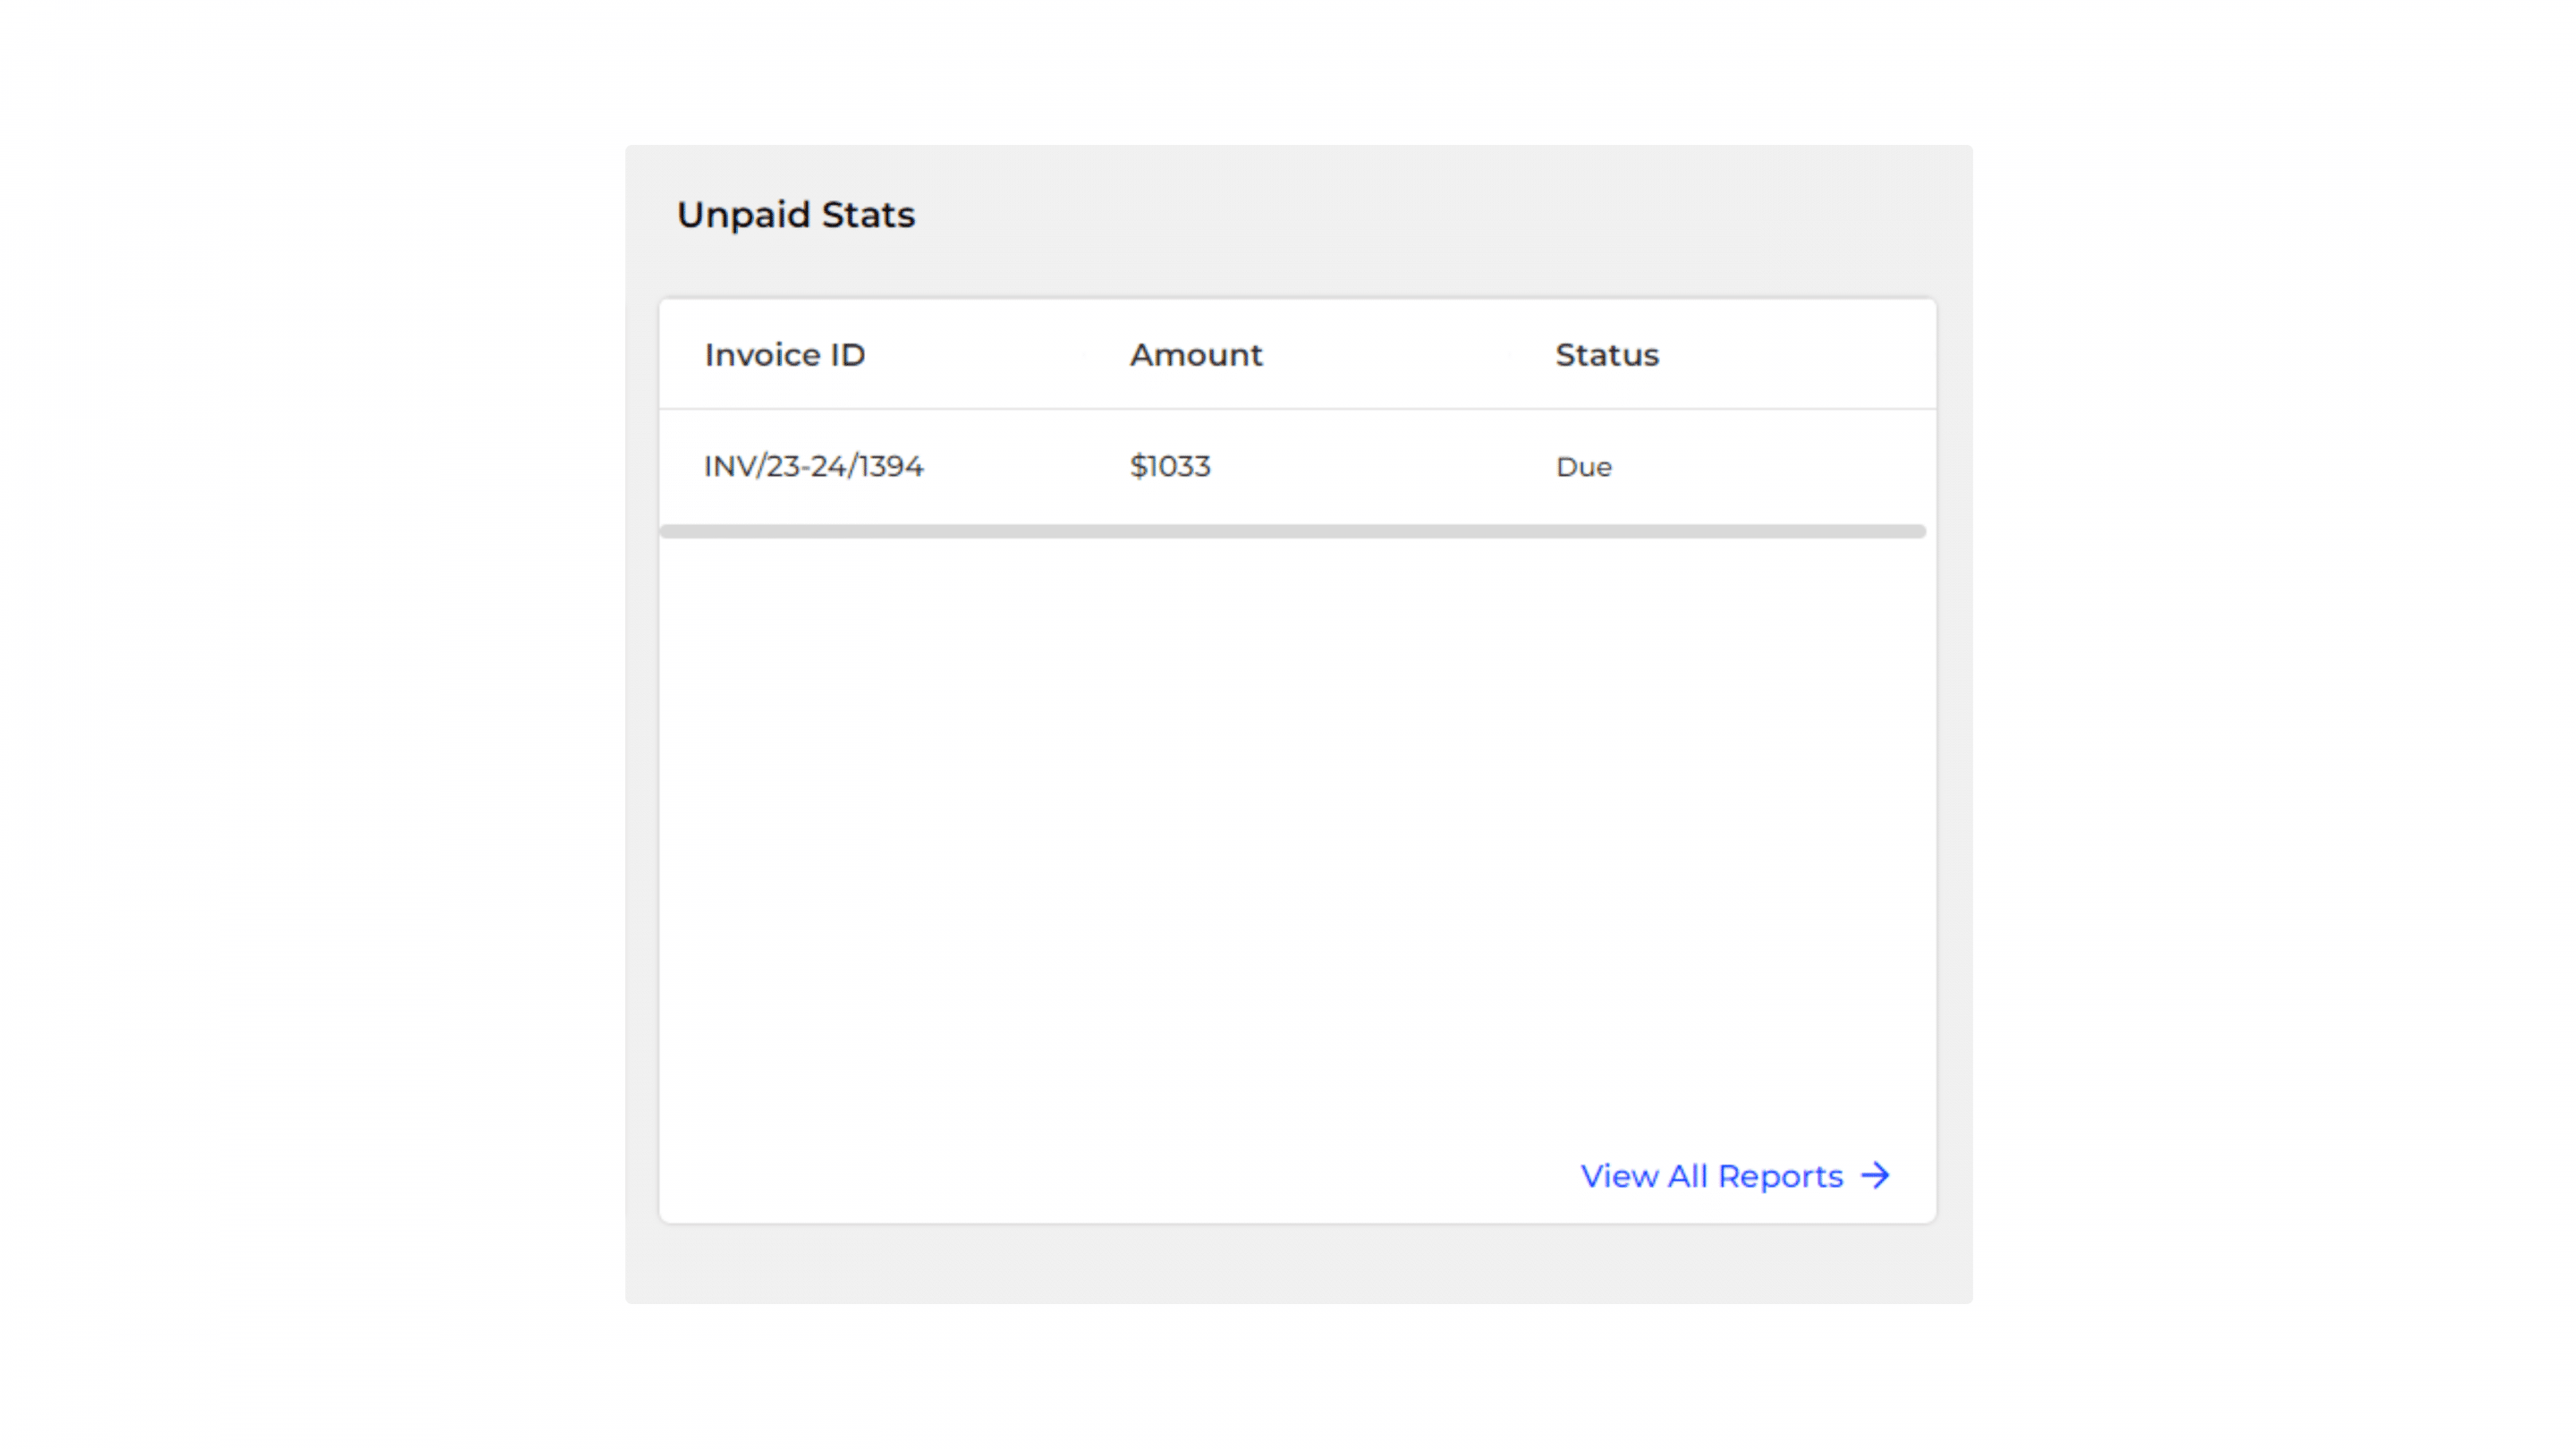This screenshot has height=1449, width=2576.
Task: Click the header row space right of Status
Action: [1796, 355]
